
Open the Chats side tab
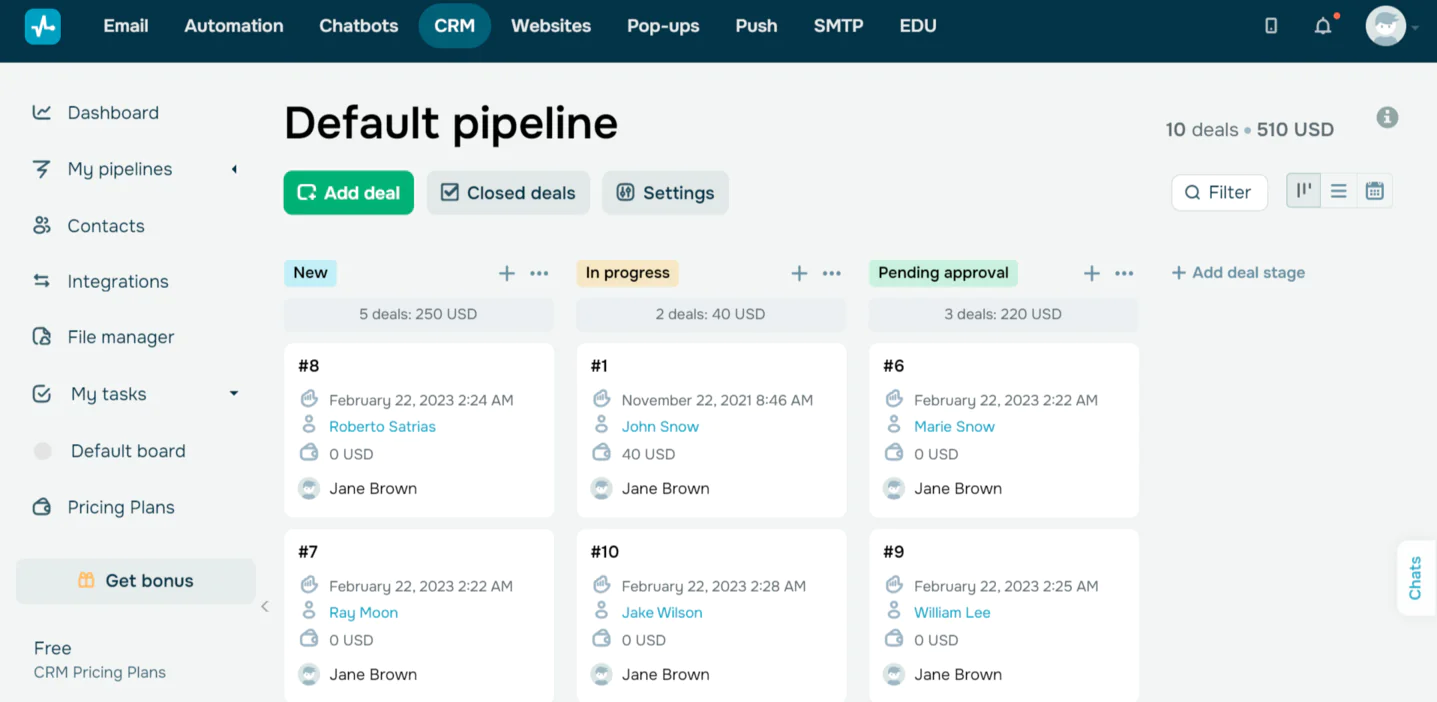click(1416, 578)
